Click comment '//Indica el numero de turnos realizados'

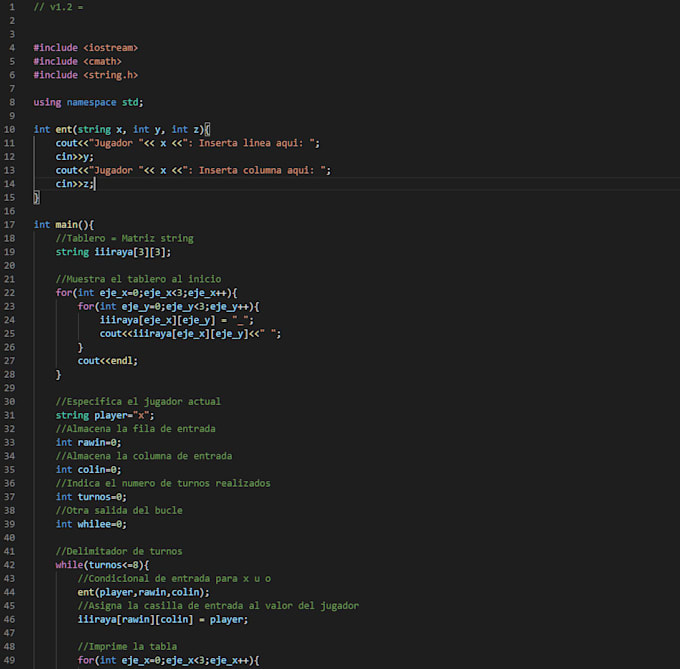163,483
